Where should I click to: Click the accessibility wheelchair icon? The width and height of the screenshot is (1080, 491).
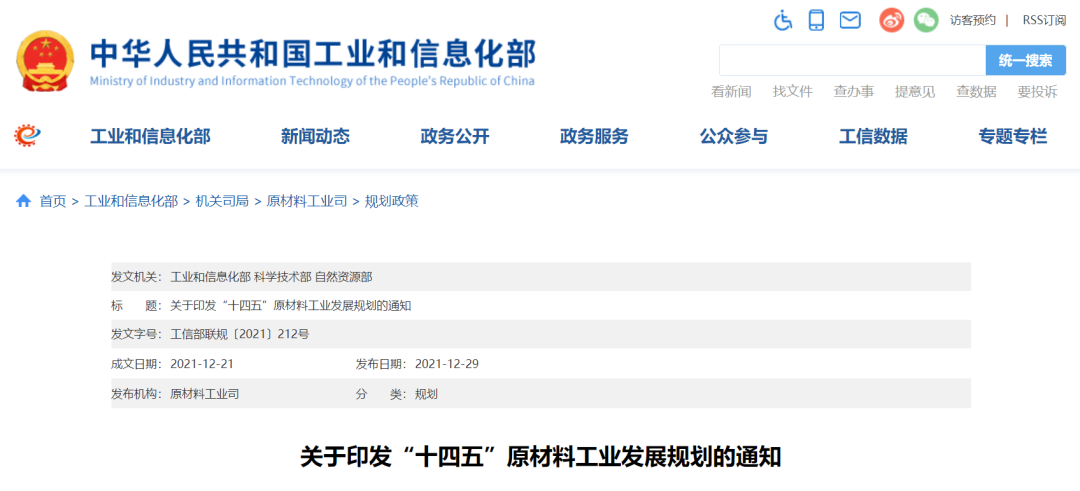pos(783,20)
